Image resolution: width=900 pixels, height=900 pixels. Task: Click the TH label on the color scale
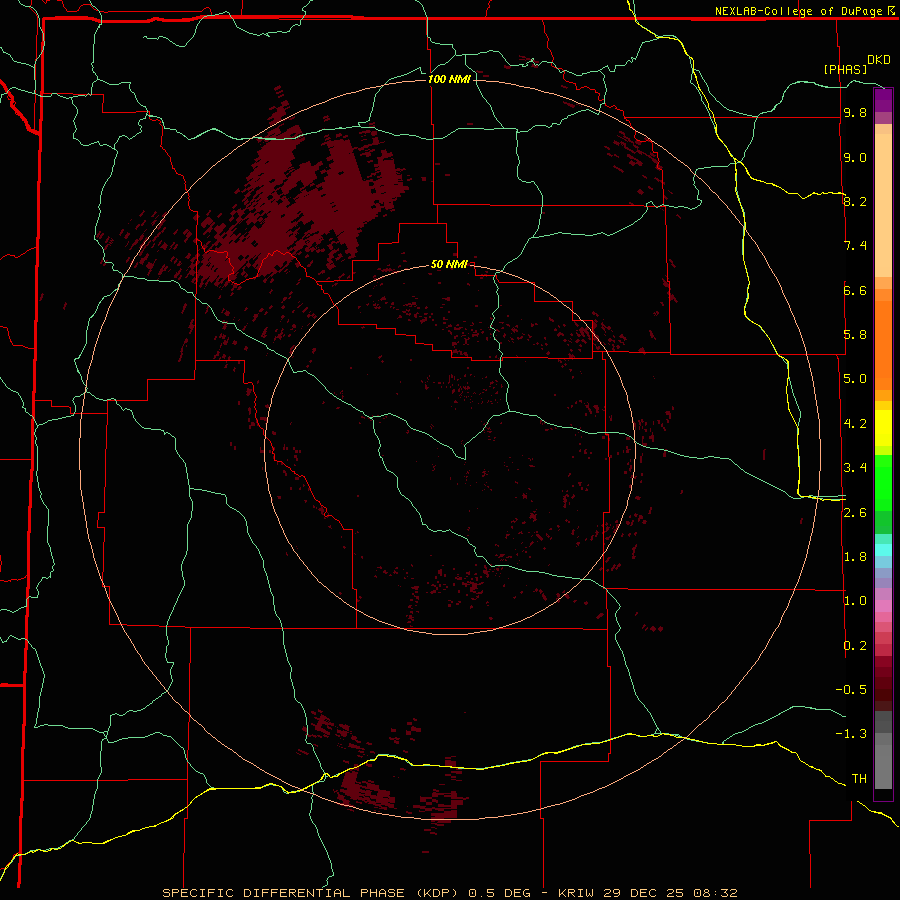point(859,779)
